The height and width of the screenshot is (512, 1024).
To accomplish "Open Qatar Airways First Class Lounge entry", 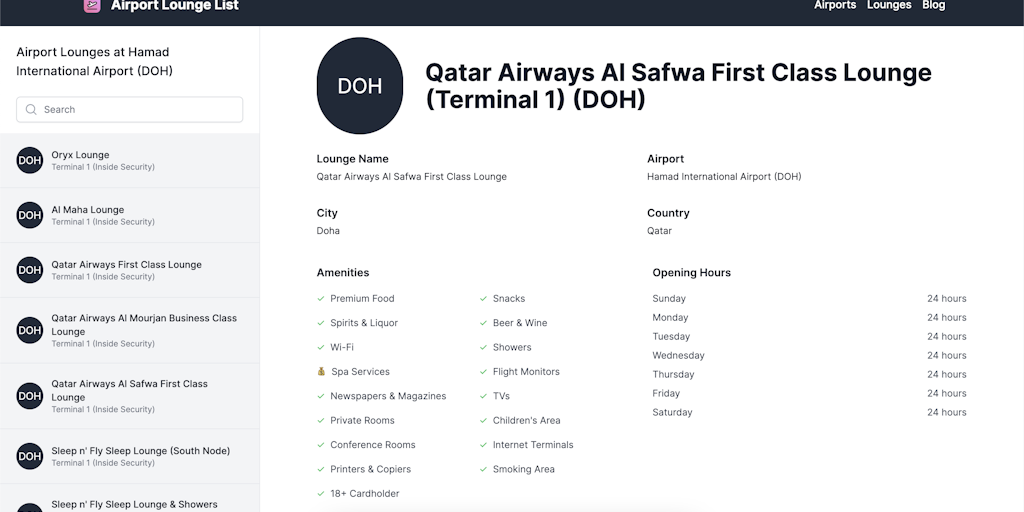I will coord(126,265).
